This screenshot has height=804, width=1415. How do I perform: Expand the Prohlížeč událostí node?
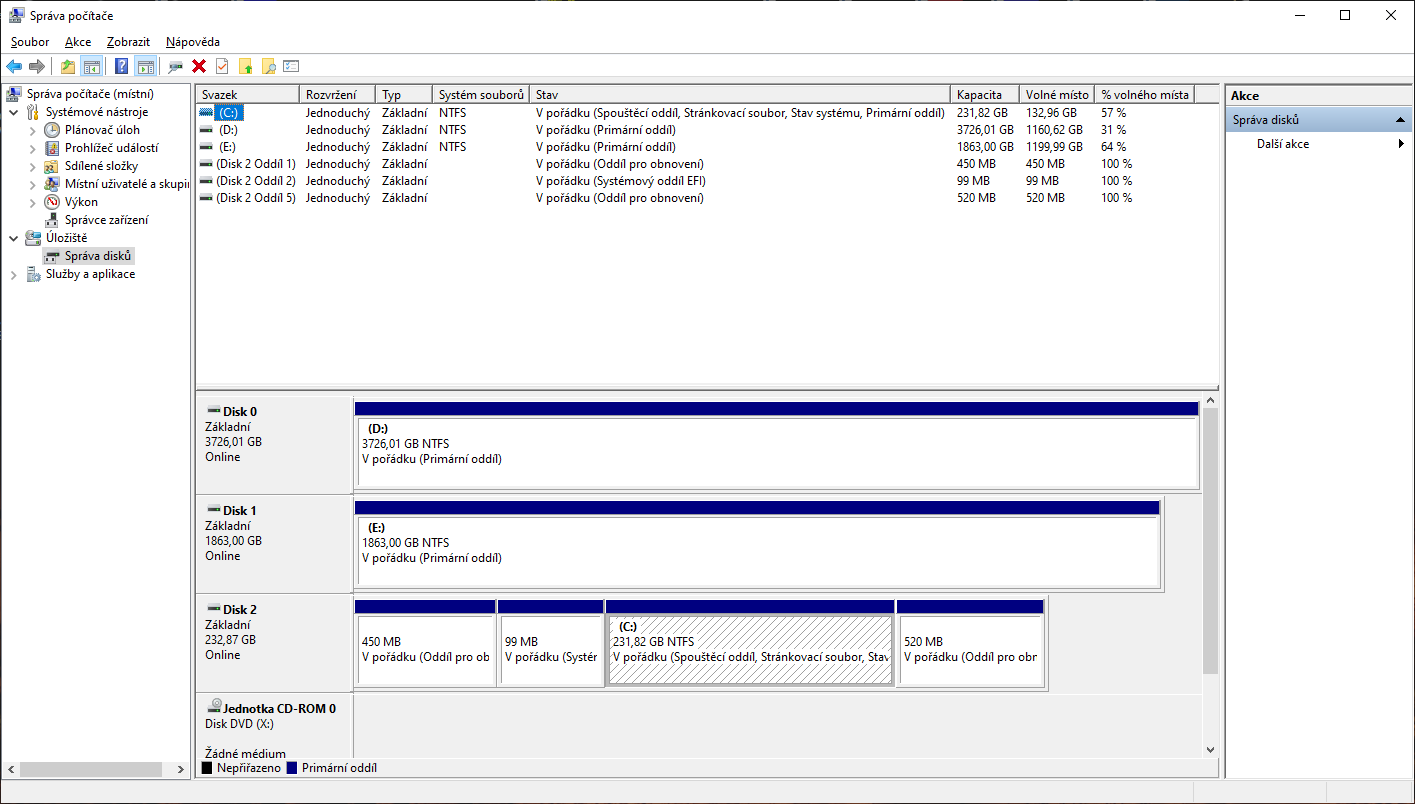(33, 148)
